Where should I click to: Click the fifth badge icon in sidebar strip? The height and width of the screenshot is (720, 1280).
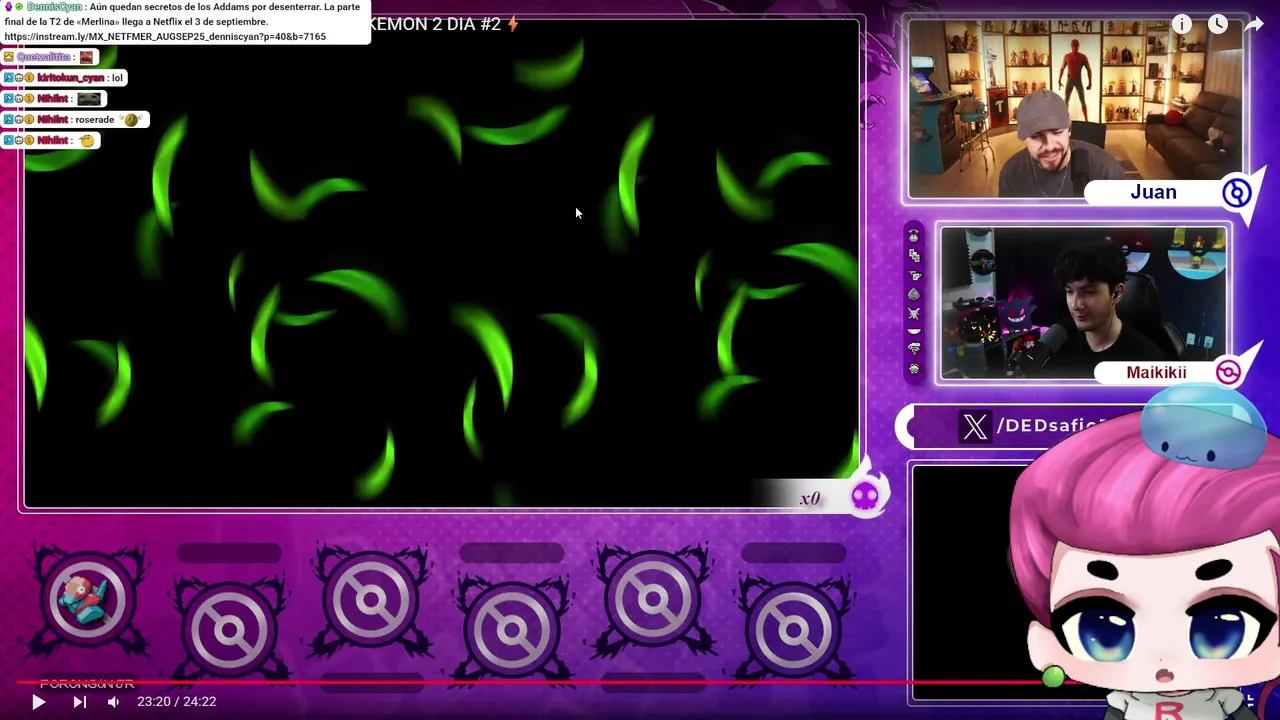click(x=913, y=313)
